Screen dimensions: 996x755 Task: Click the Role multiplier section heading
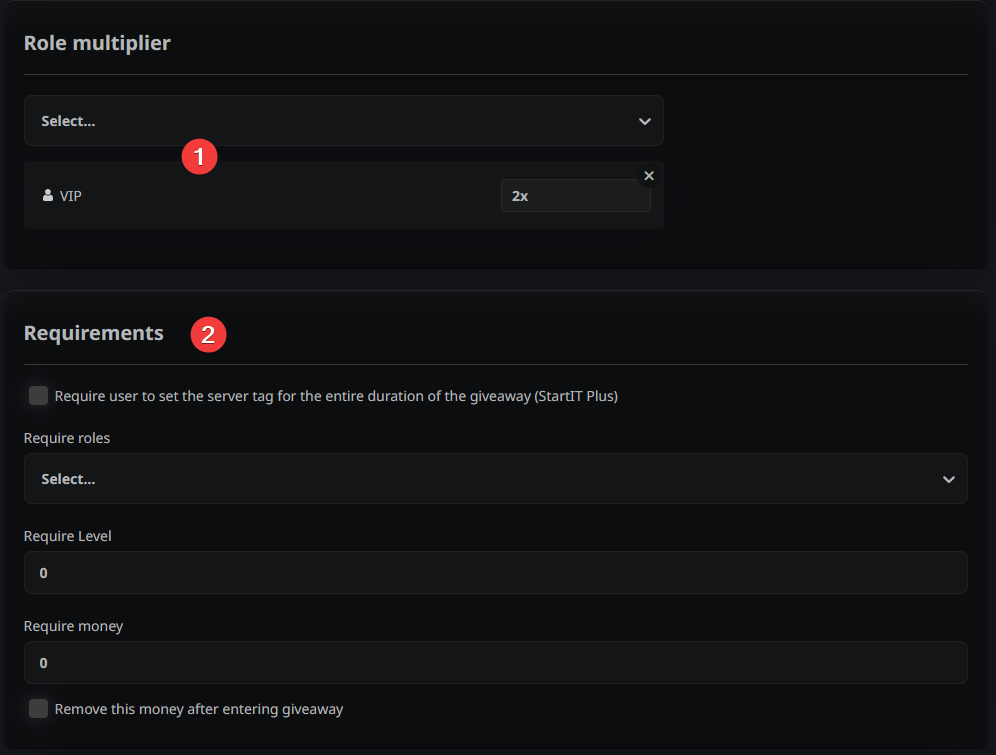tap(97, 43)
